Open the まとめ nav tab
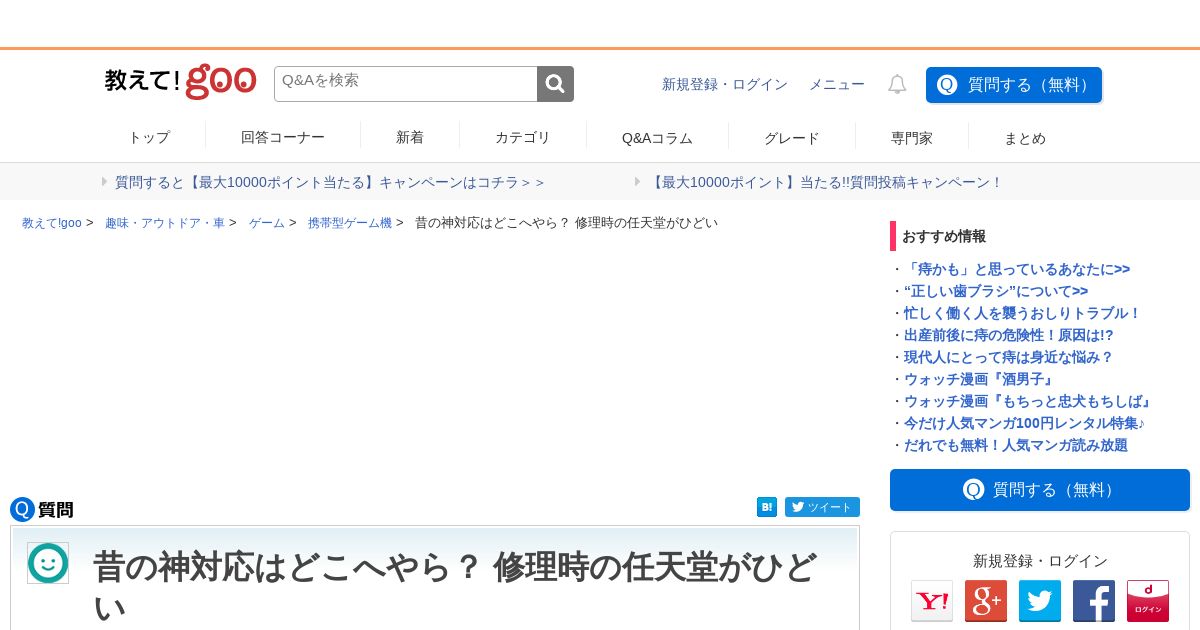The width and height of the screenshot is (1200, 630). [x=1025, y=138]
